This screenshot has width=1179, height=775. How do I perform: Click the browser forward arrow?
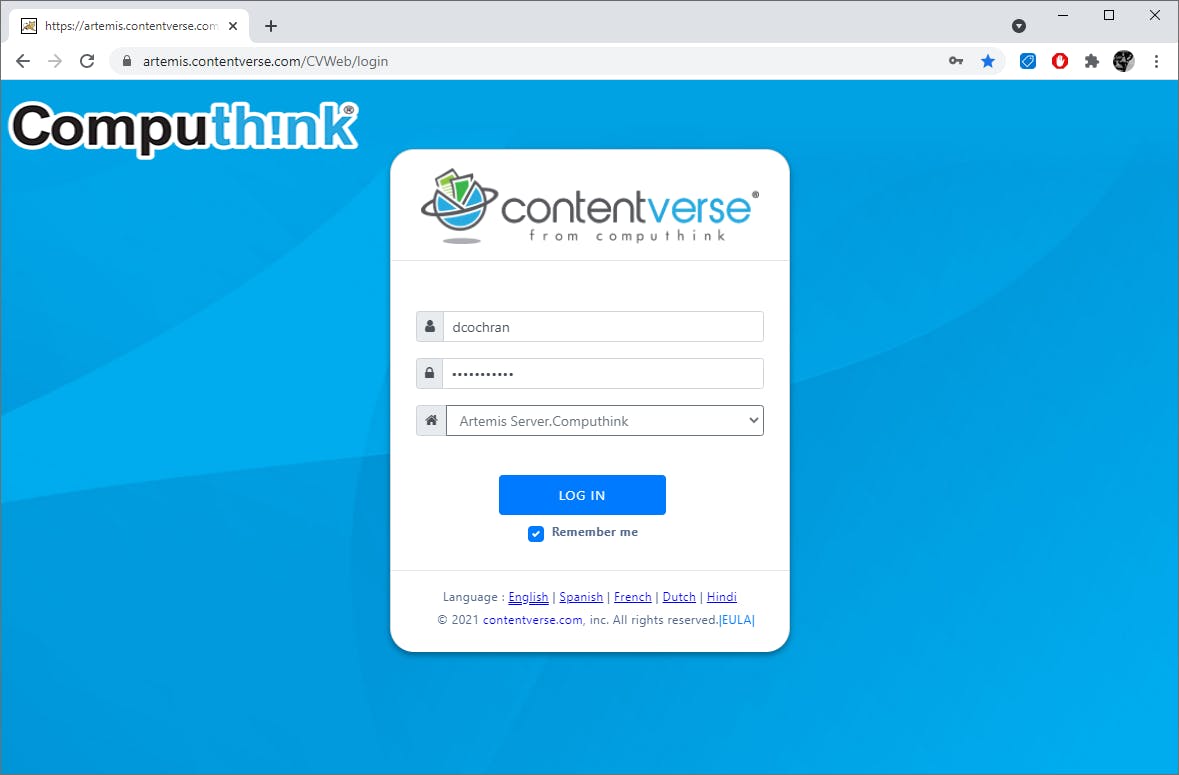[55, 61]
